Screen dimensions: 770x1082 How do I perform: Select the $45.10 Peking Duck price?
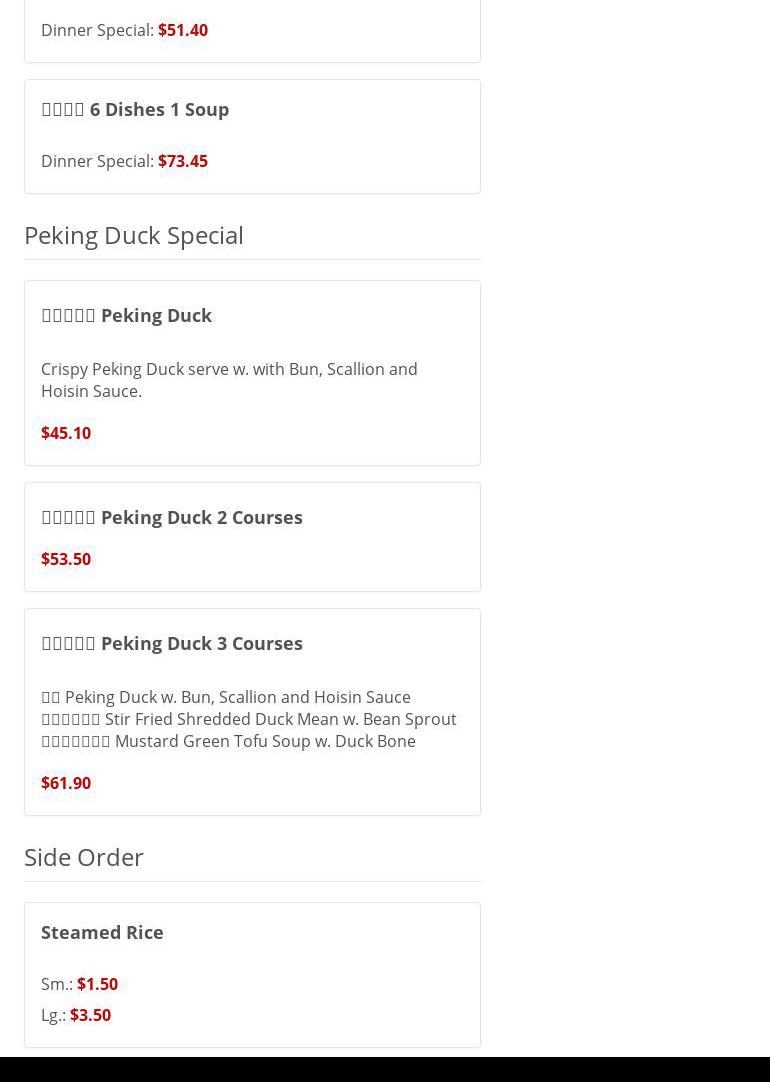coord(66,433)
